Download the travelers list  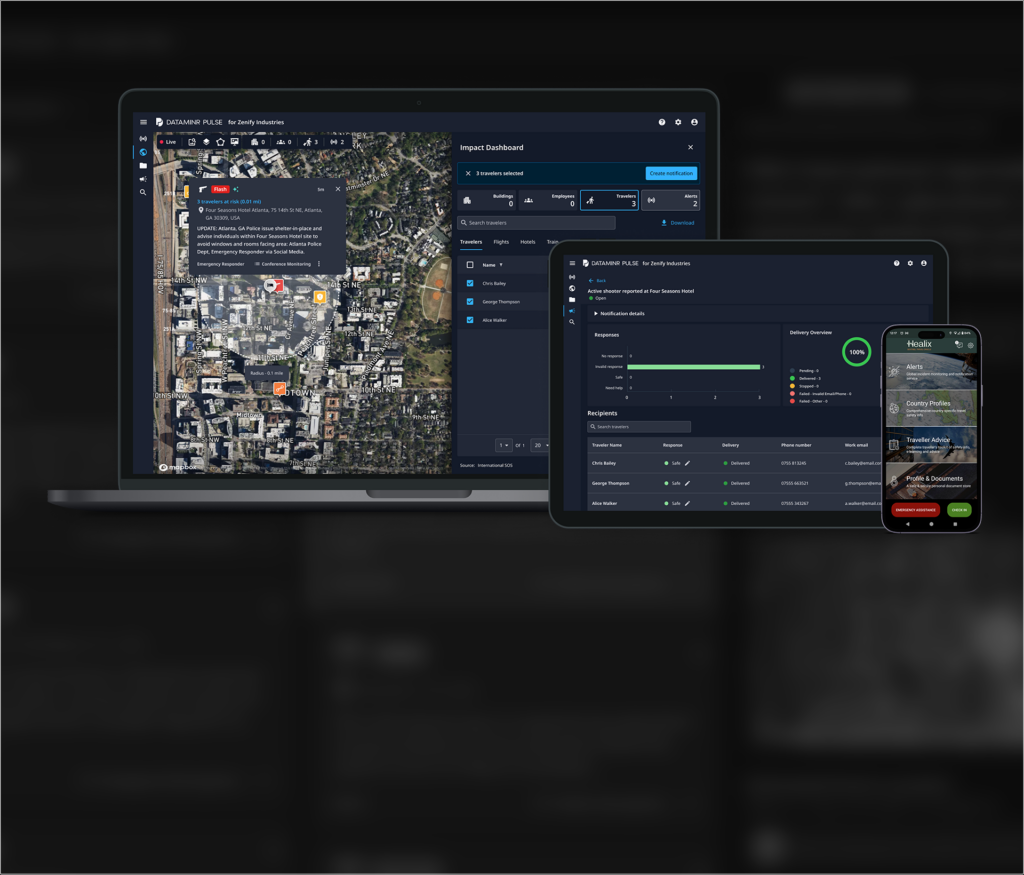tap(678, 223)
